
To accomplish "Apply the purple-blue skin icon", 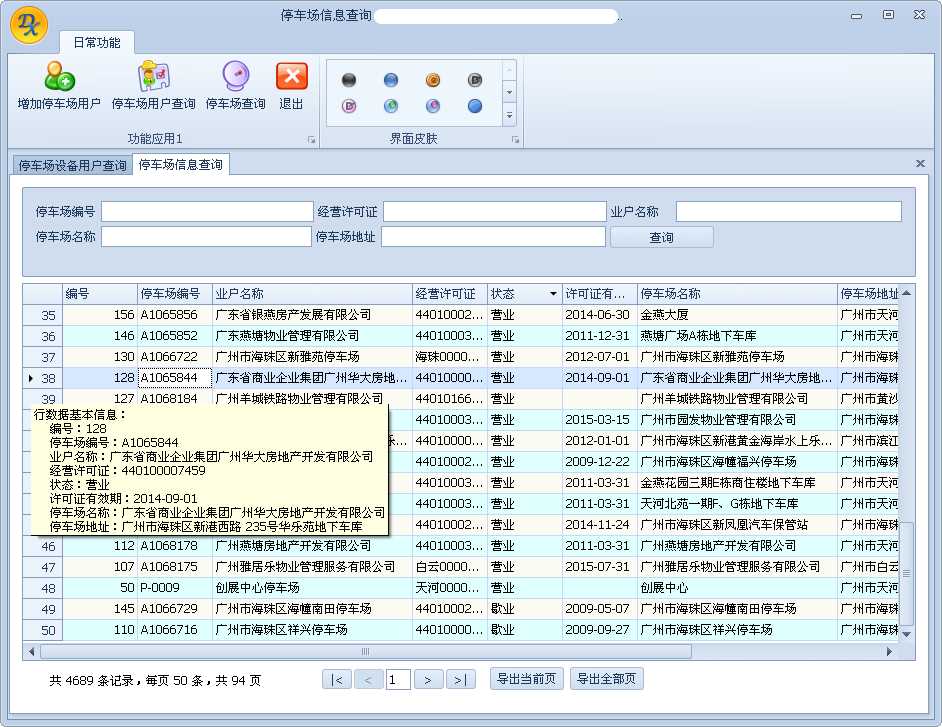I will pyautogui.click(x=433, y=106).
